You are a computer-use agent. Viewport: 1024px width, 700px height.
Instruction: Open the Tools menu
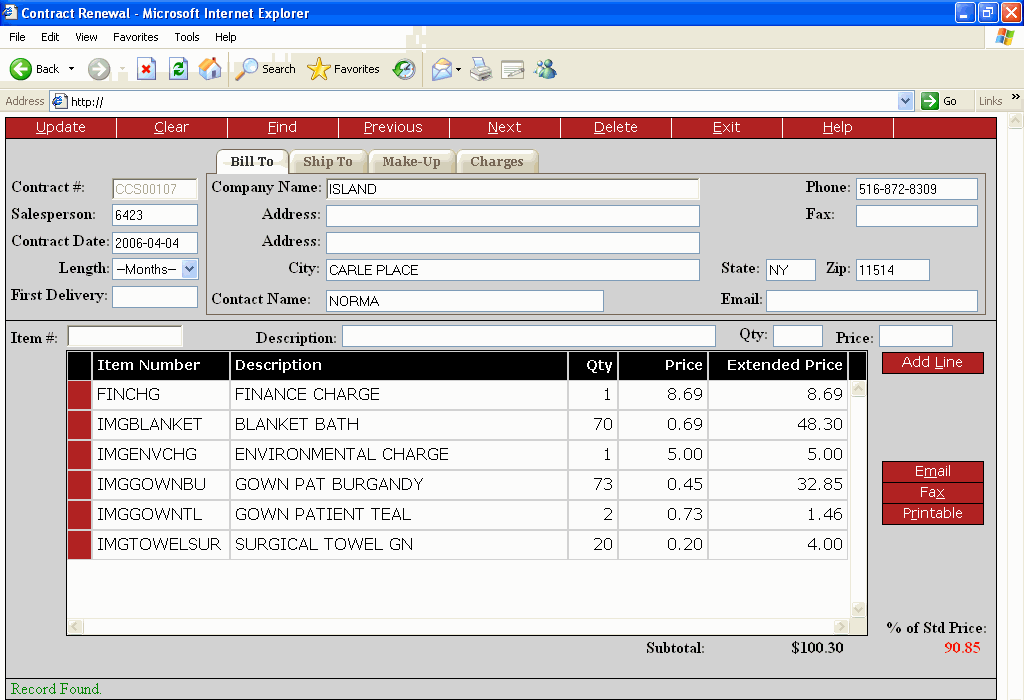point(187,37)
